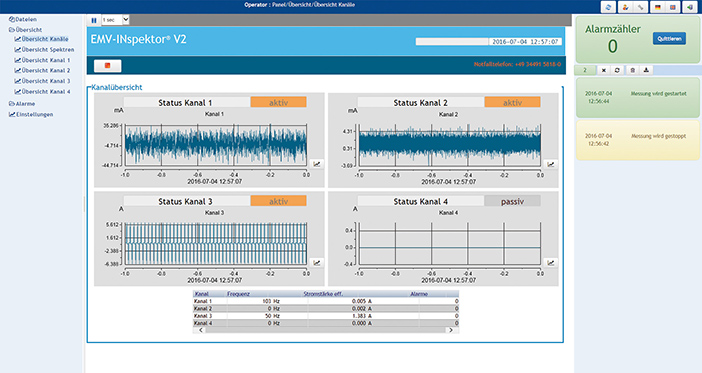Viewport: 702px width, 373px height.
Task: Open Übersicht Kanal 1 in the sidebar
Action: coord(43,60)
